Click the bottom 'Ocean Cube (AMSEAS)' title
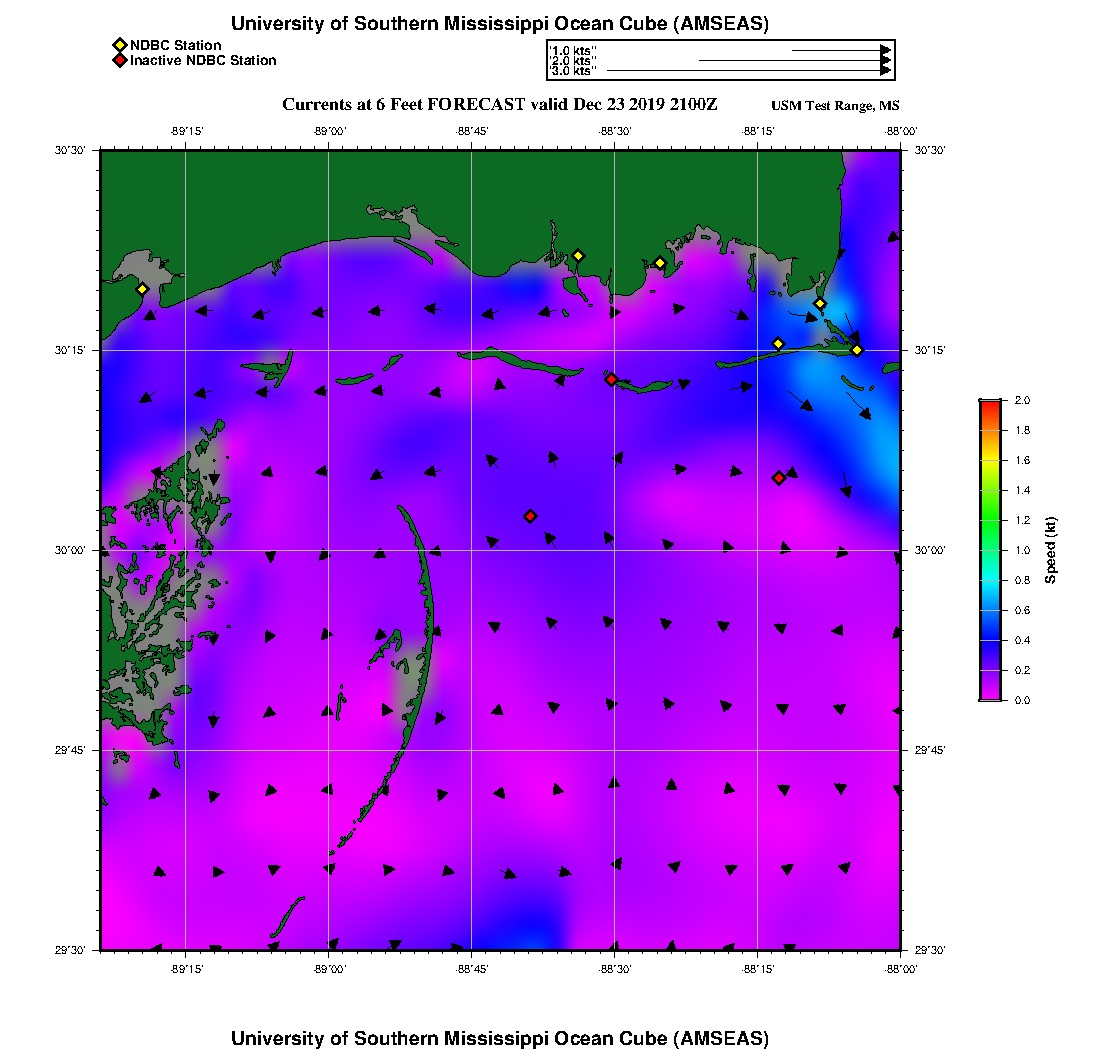Screen dimensions: 1100x1050 point(500,1038)
